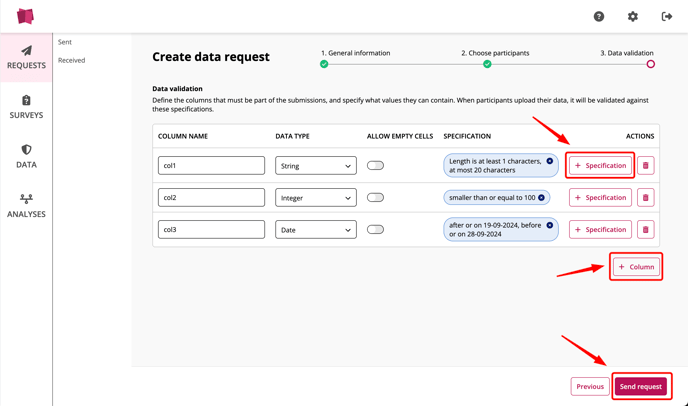The image size is (688, 406).
Task: Delete the col2 row with trash icon
Action: tap(645, 198)
